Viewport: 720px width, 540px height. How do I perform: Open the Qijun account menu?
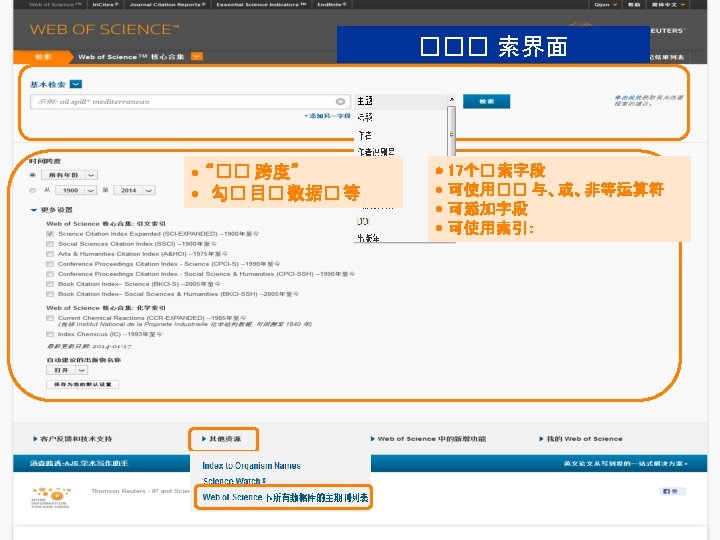point(605,5)
